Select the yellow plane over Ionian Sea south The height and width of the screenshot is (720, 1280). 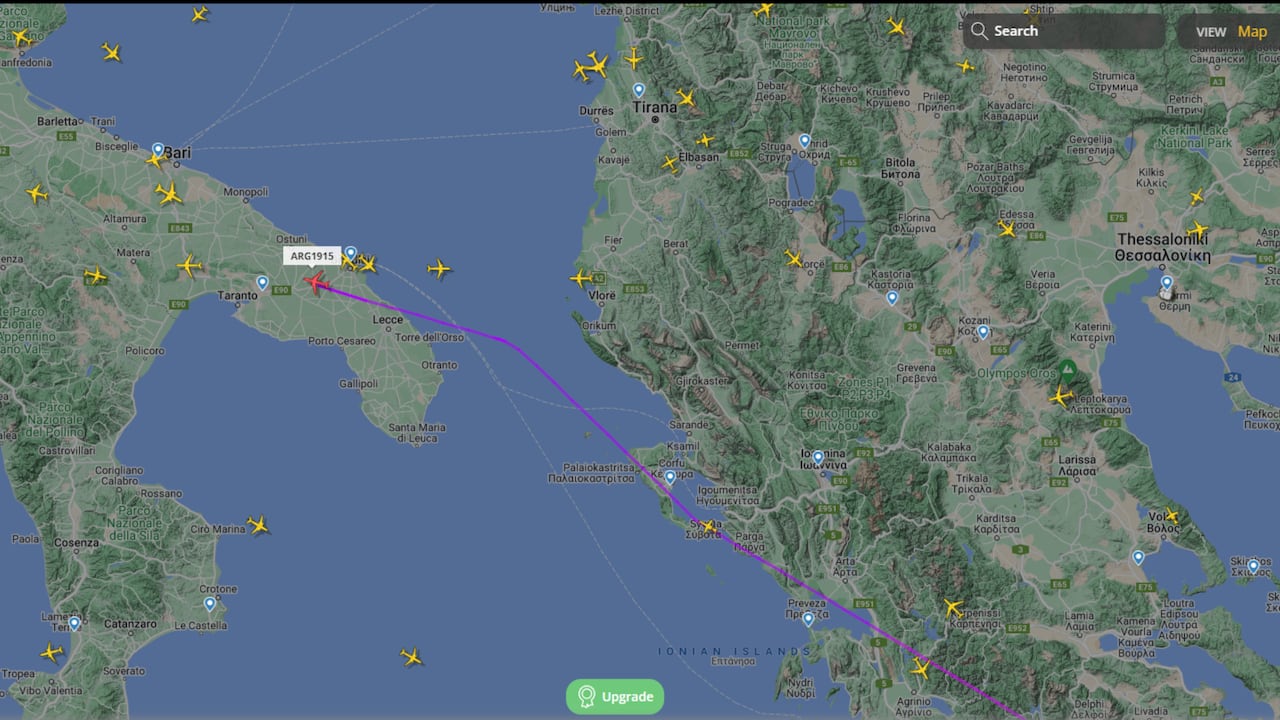[411, 657]
